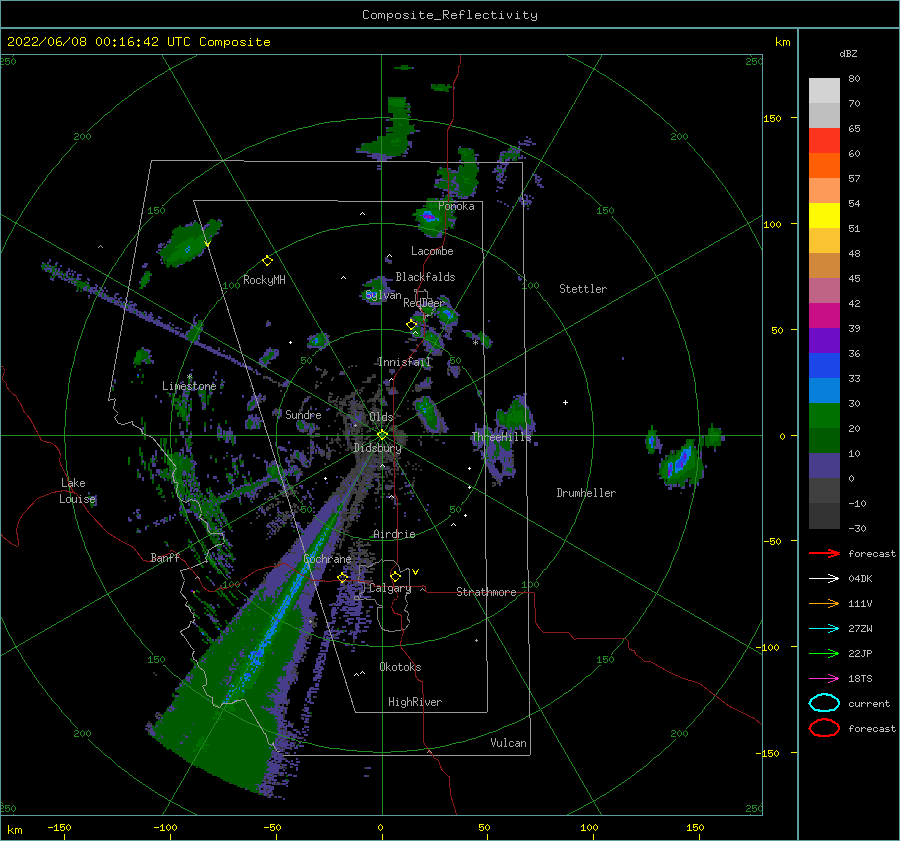Select the yellow diamond marker below Cochrane
This screenshot has height=841, width=900.
coord(343,577)
